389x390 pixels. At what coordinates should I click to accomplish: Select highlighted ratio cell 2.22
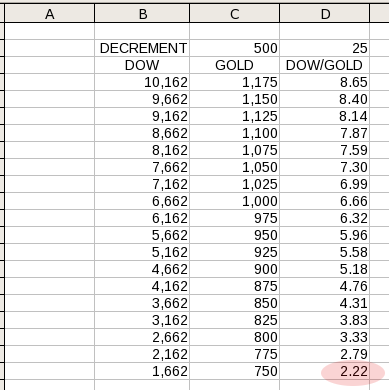pos(325,371)
